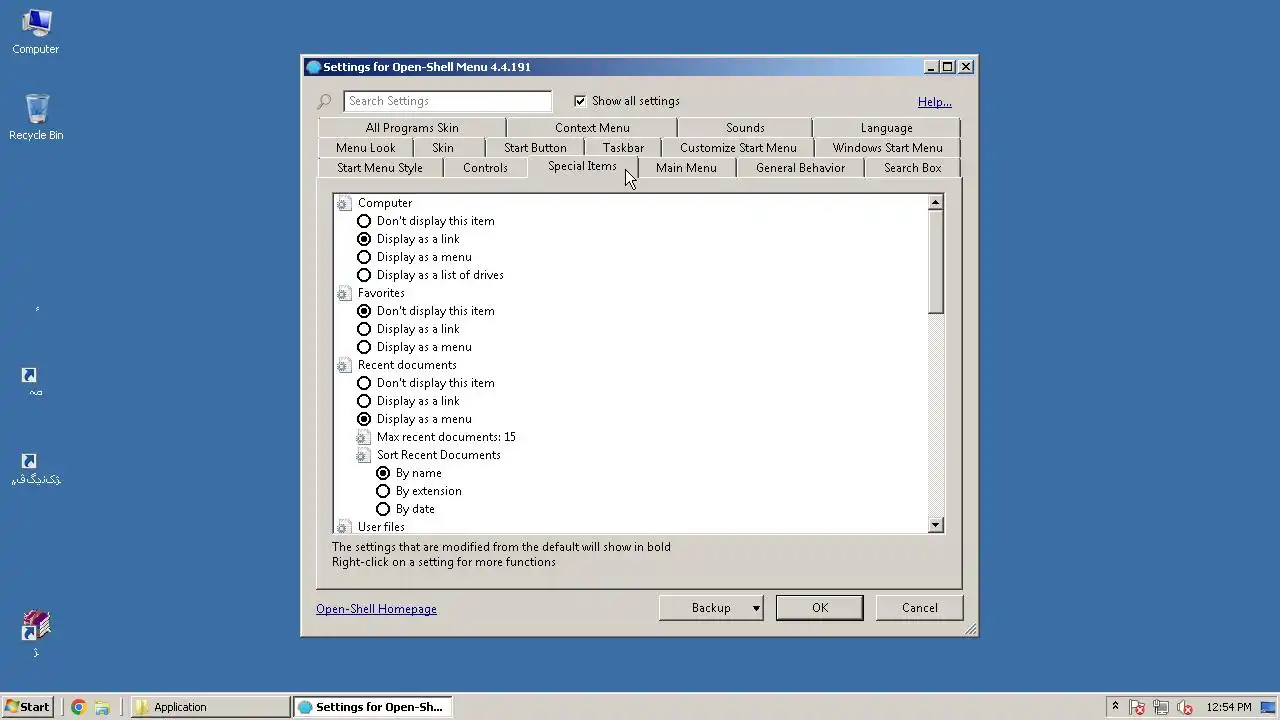Click the gear icon next to User files
This screenshot has height=720, width=1280.
[344, 527]
